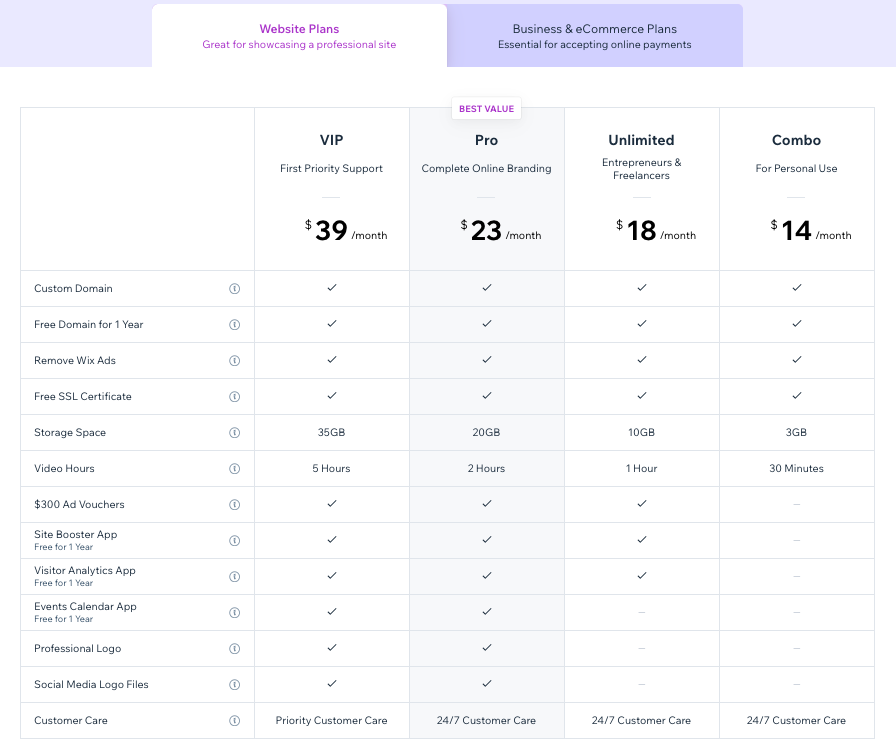Viewport: 896px width, 749px height.
Task: Click the Unlimited plan checkmark for Remove Wix Ads
Action: click(x=641, y=360)
